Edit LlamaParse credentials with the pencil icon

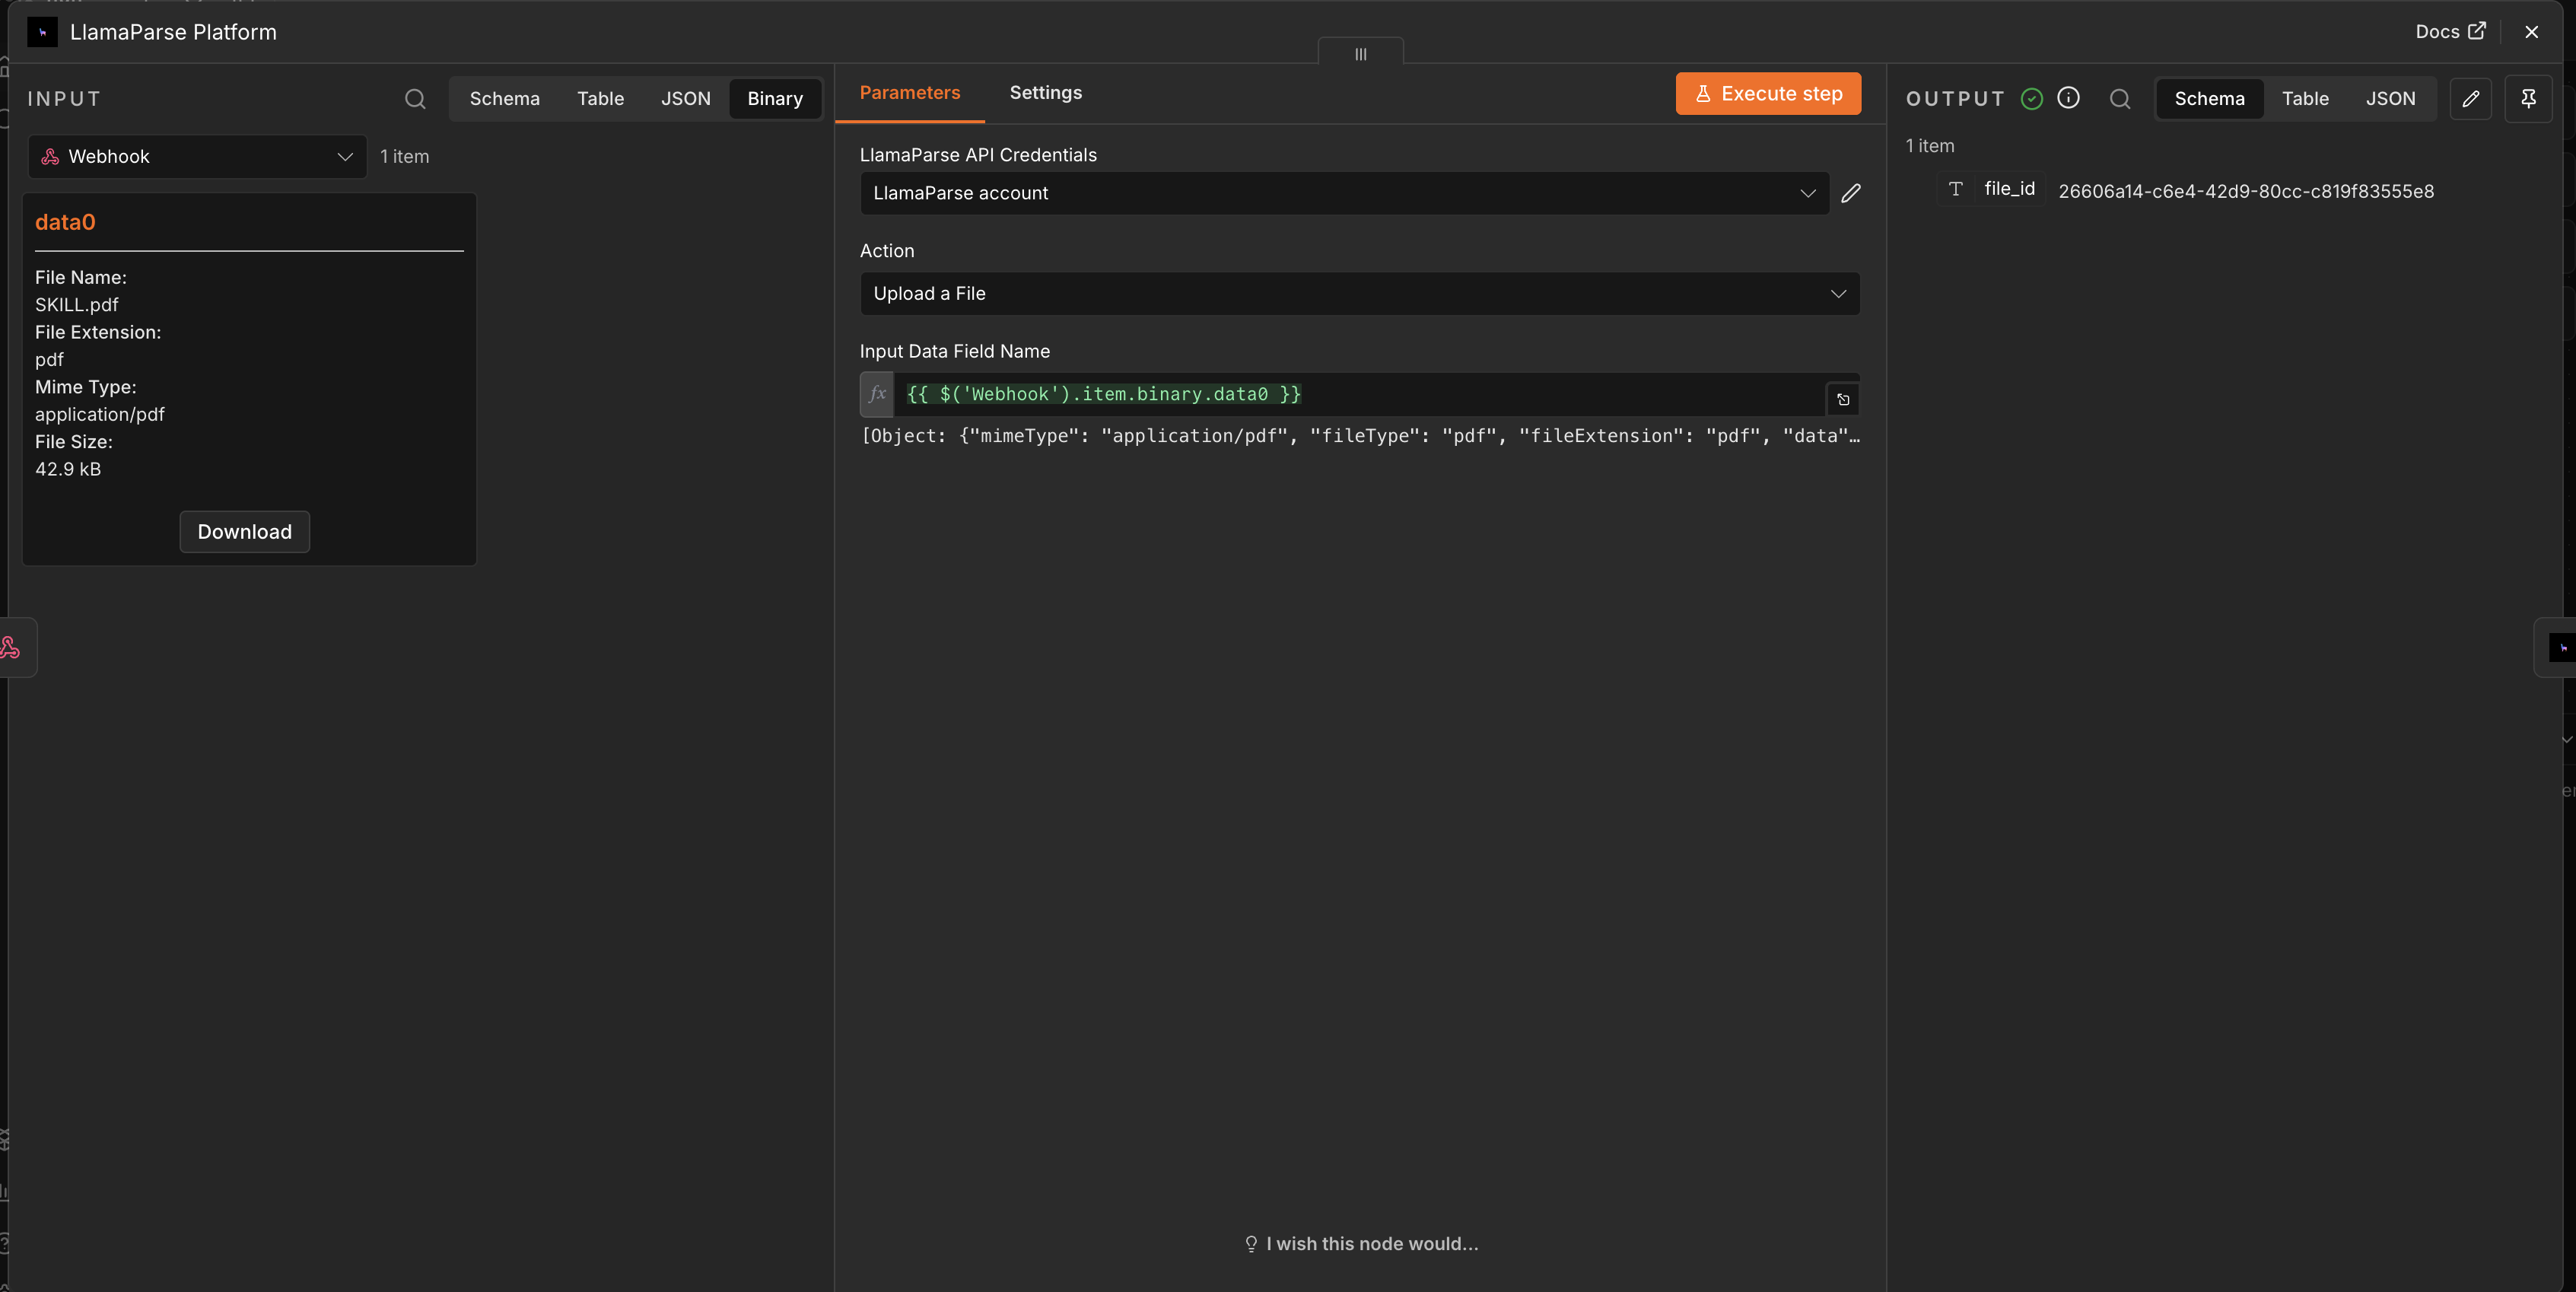tap(1851, 193)
